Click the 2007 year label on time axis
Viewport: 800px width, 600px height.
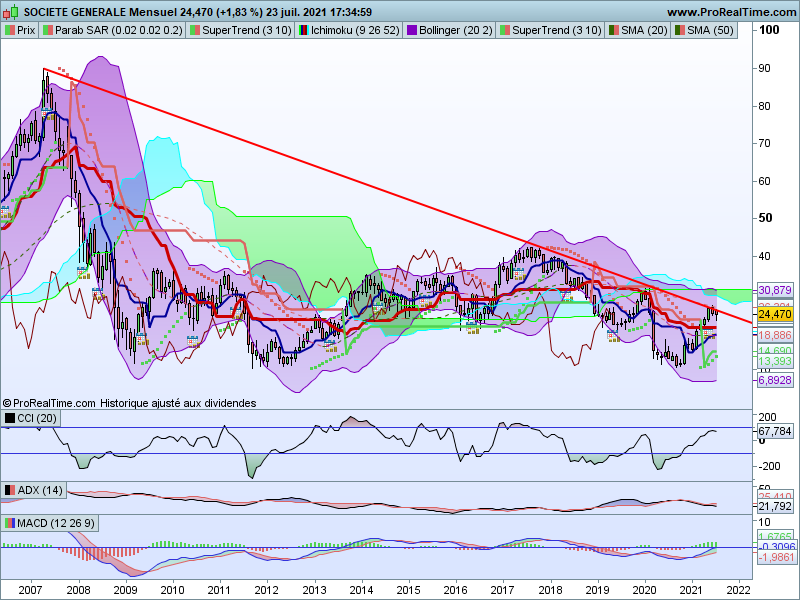(x=31, y=590)
